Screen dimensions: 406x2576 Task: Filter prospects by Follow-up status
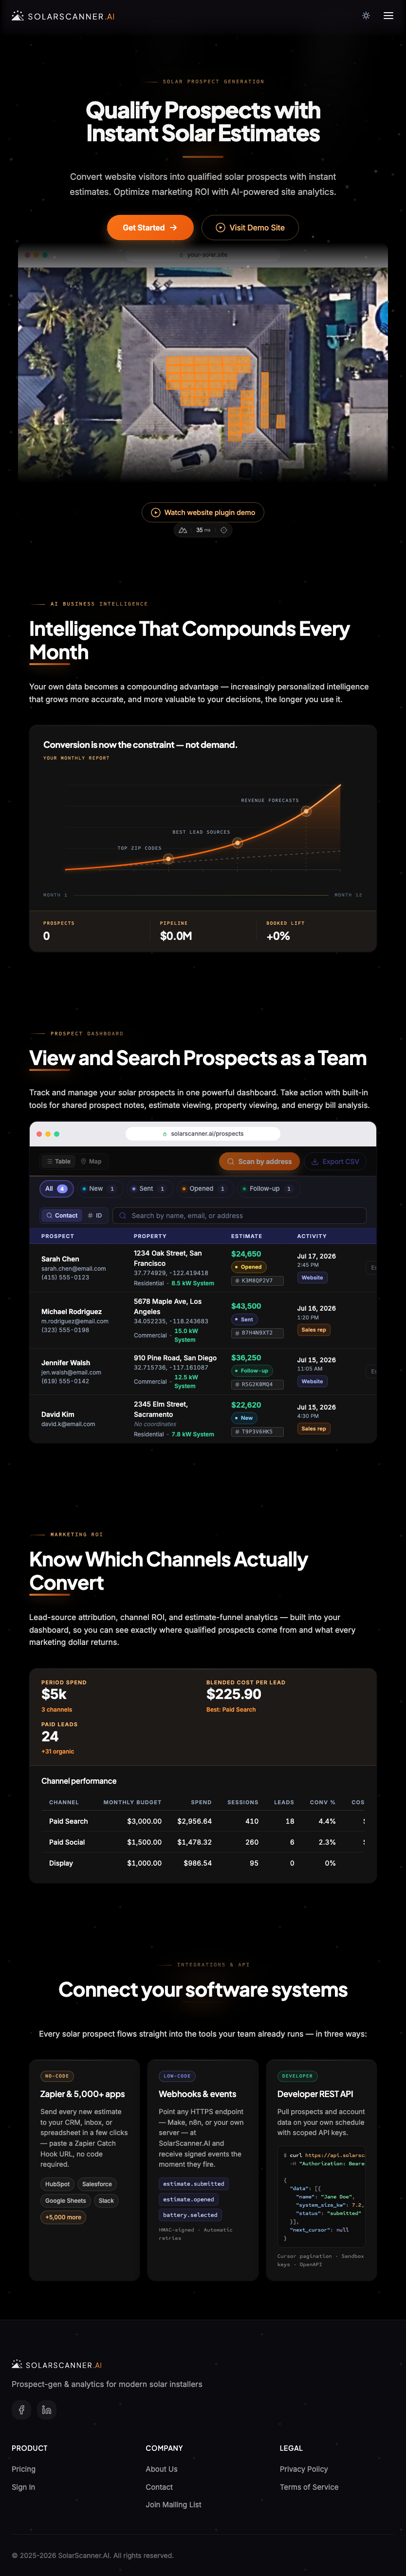[x=267, y=1188]
